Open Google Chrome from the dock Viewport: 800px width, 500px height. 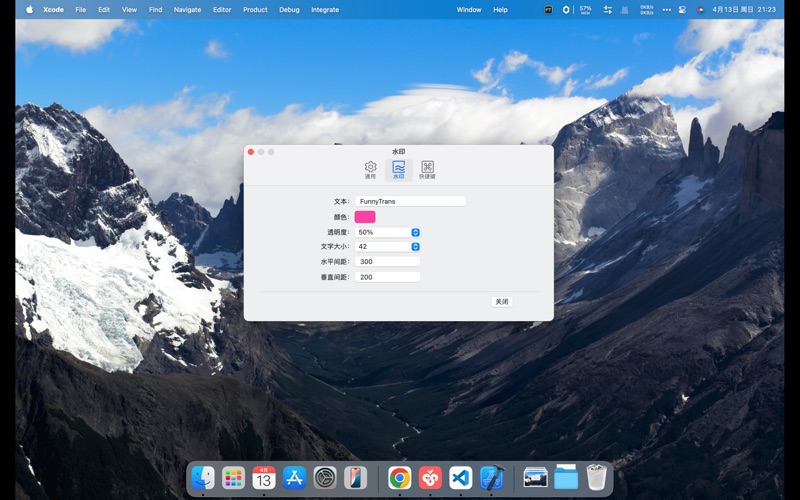point(399,478)
